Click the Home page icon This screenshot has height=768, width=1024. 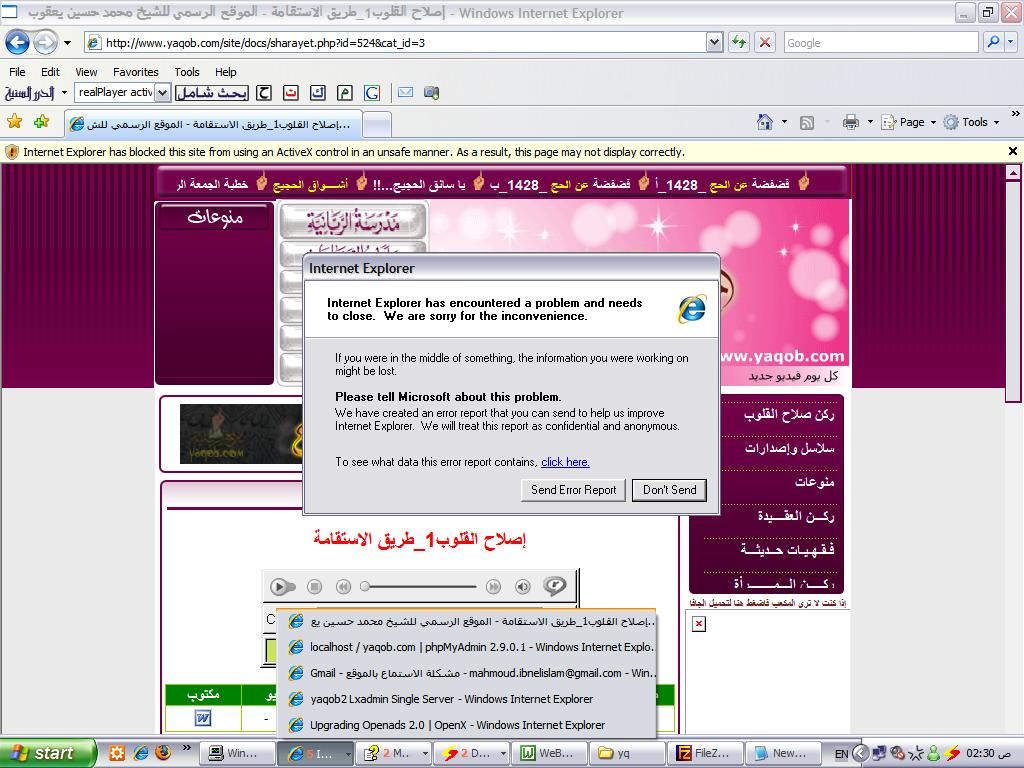point(764,121)
